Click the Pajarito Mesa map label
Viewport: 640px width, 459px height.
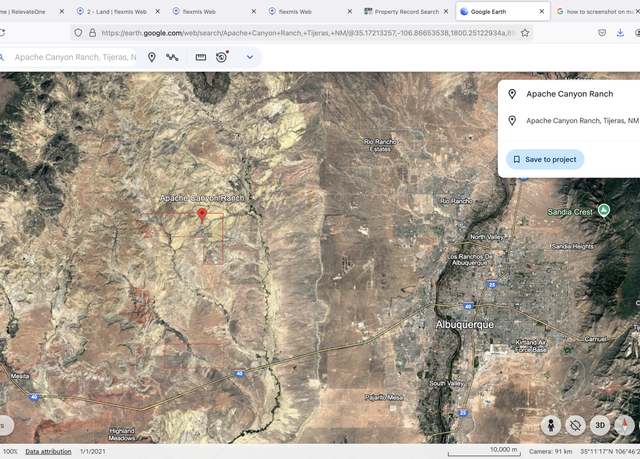click(x=384, y=397)
